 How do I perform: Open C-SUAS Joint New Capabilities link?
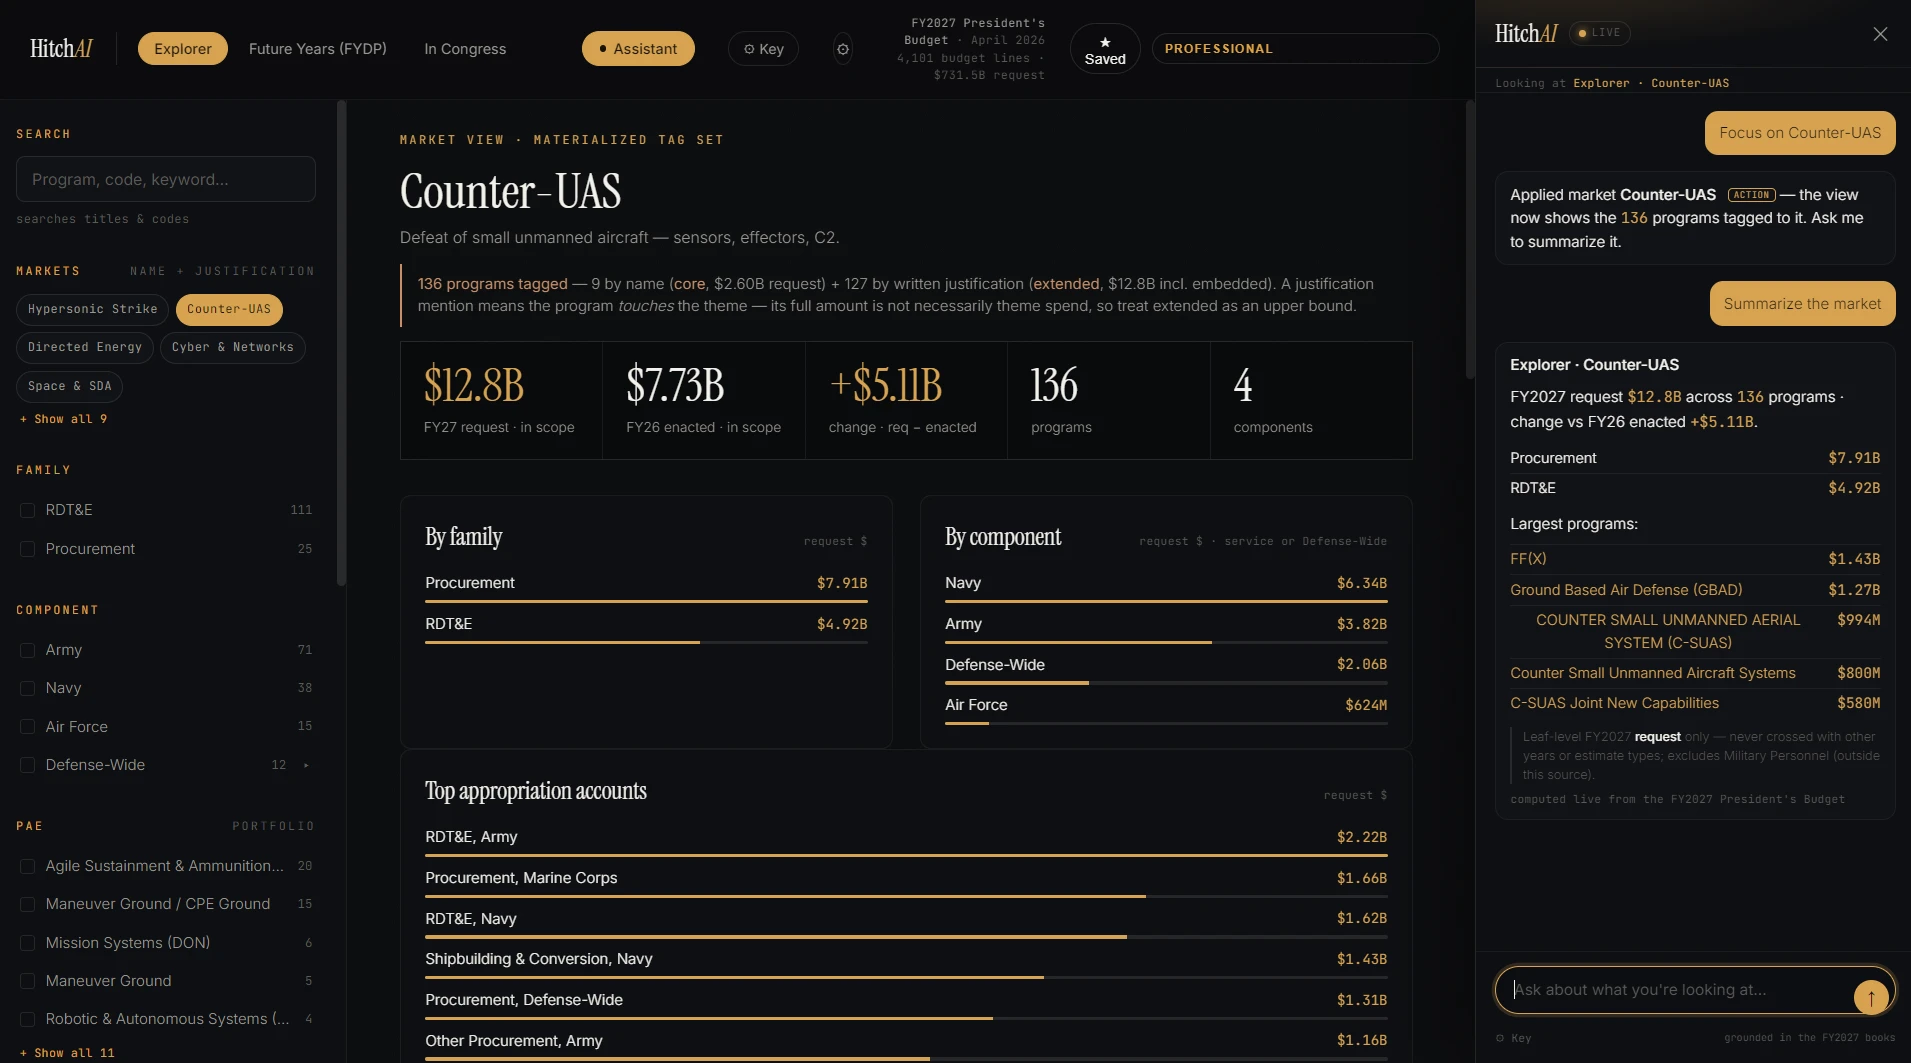[1614, 703]
